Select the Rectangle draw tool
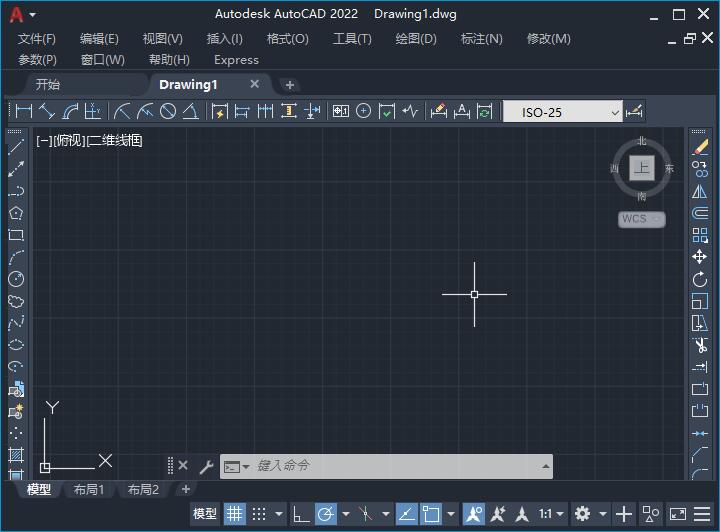720x532 pixels. 16,235
